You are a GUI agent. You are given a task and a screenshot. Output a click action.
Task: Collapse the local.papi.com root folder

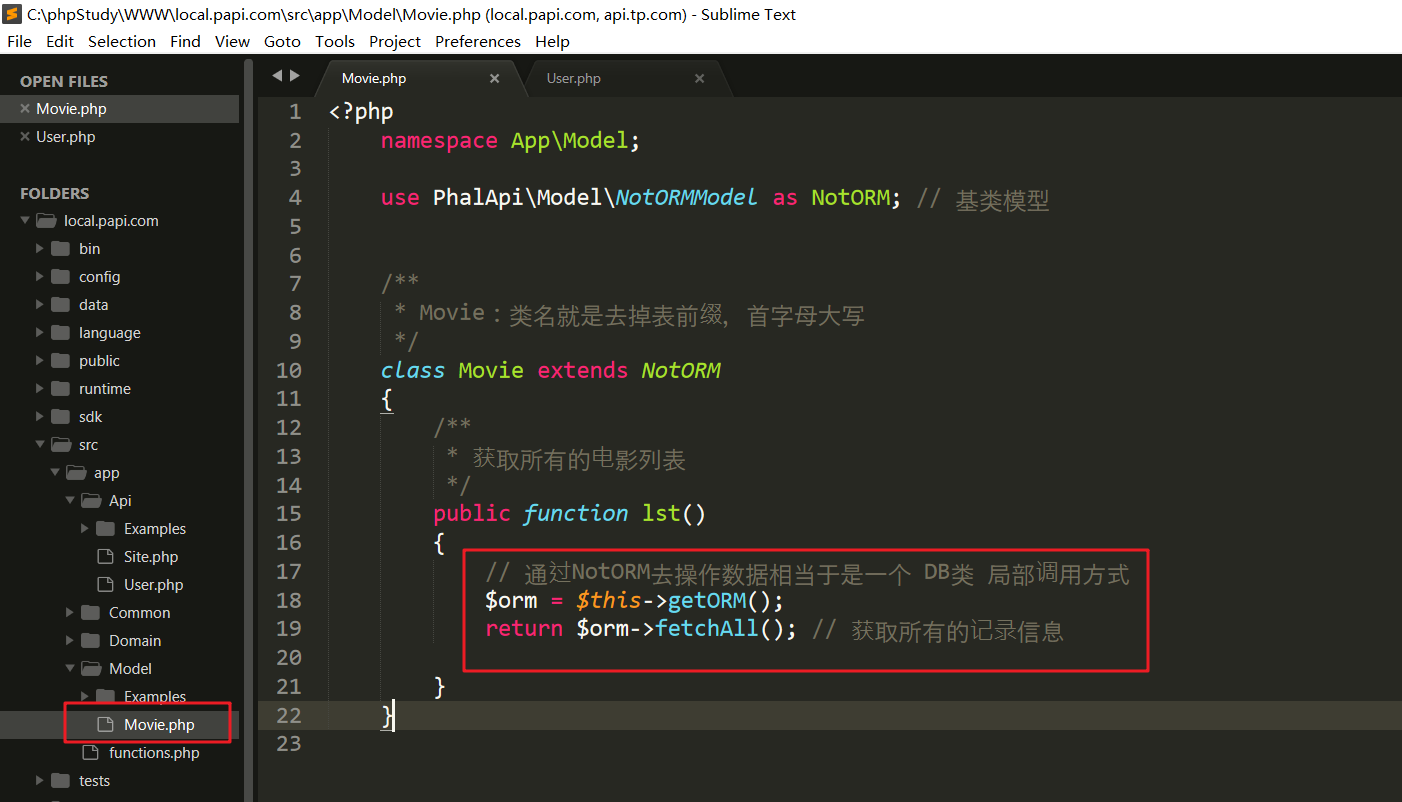[x=25, y=221]
